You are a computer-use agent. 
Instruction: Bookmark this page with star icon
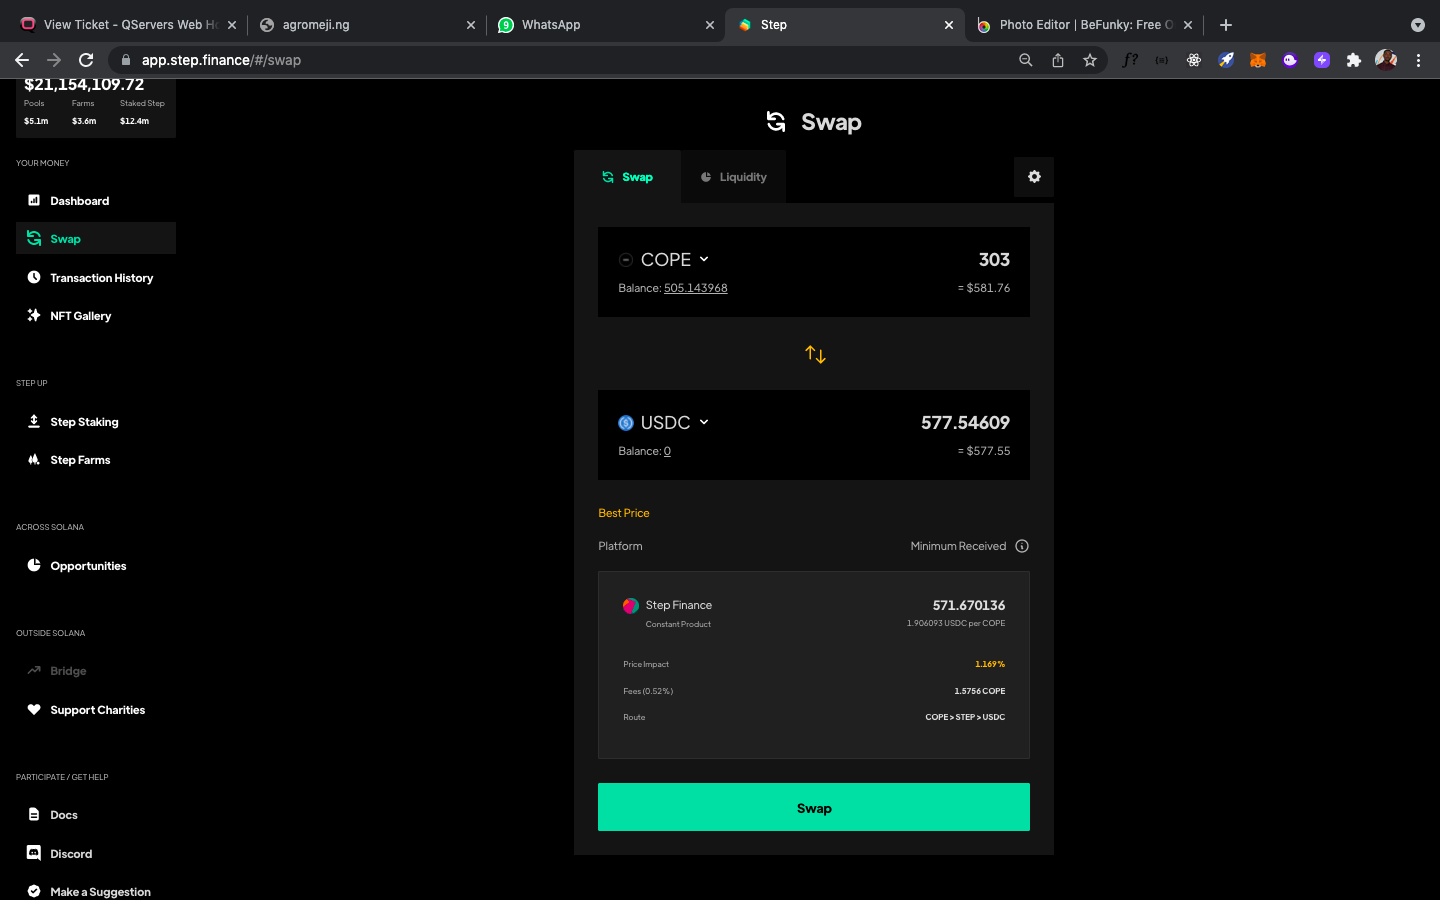coord(1090,60)
